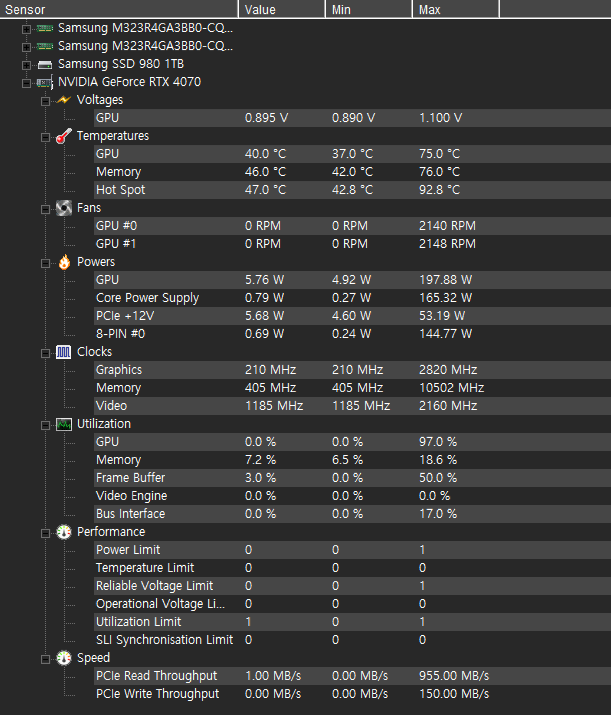This screenshot has width=611, height=715.
Task: Select the Graphics clock row
Action: coord(352,370)
